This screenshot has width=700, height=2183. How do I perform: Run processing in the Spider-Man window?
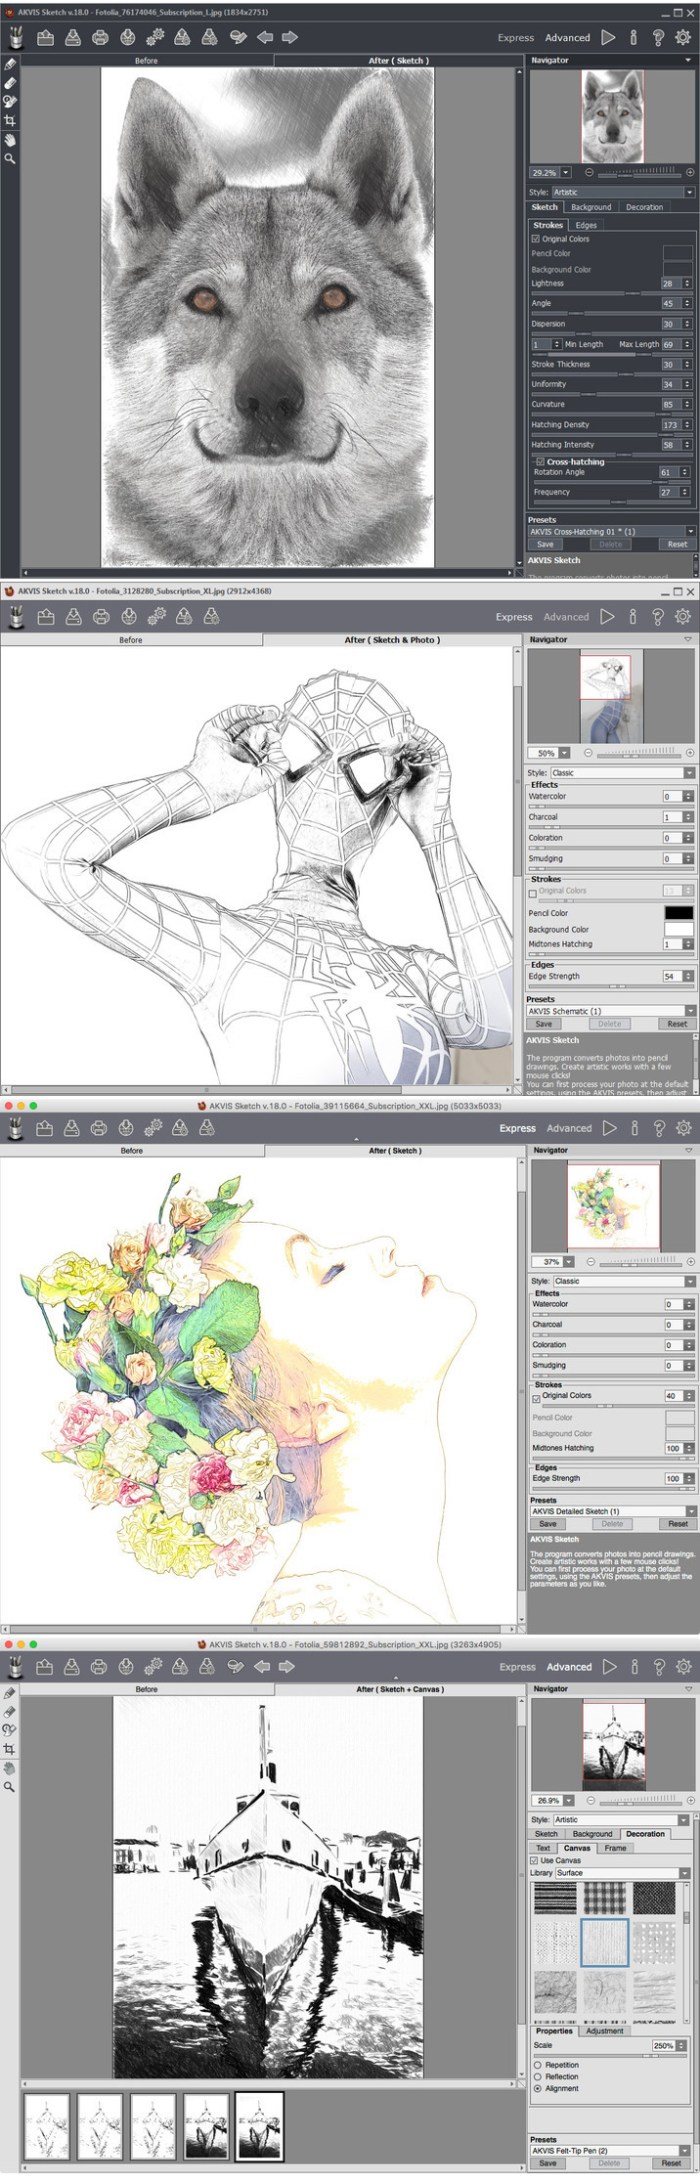pyautogui.click(x=607, y=616)
